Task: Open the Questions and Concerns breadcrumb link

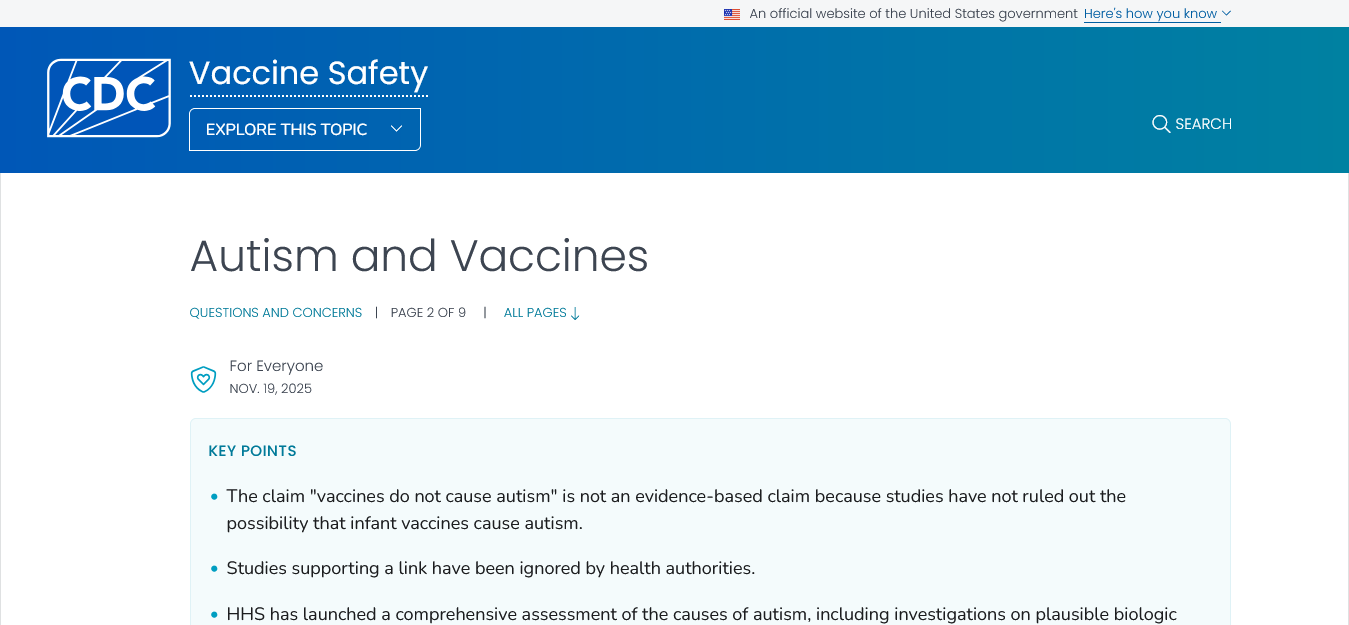Action: (276, 313)
